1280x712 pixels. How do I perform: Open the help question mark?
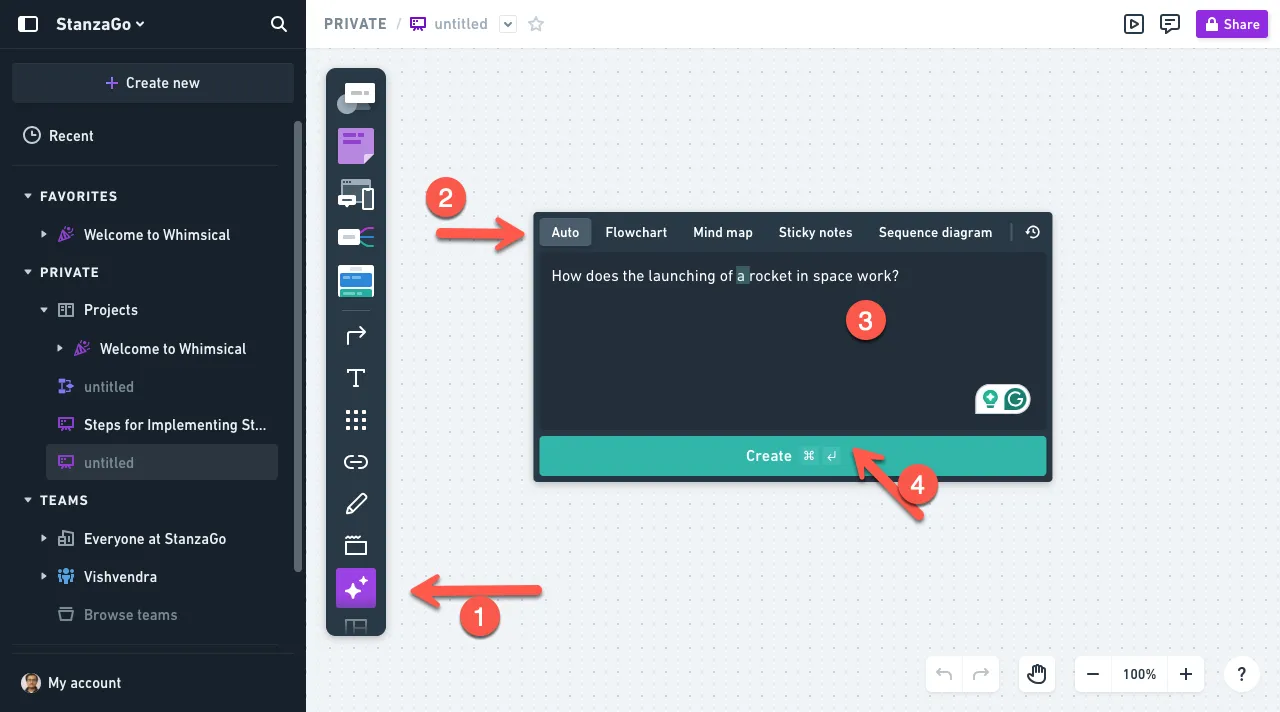click(1242, 674)
